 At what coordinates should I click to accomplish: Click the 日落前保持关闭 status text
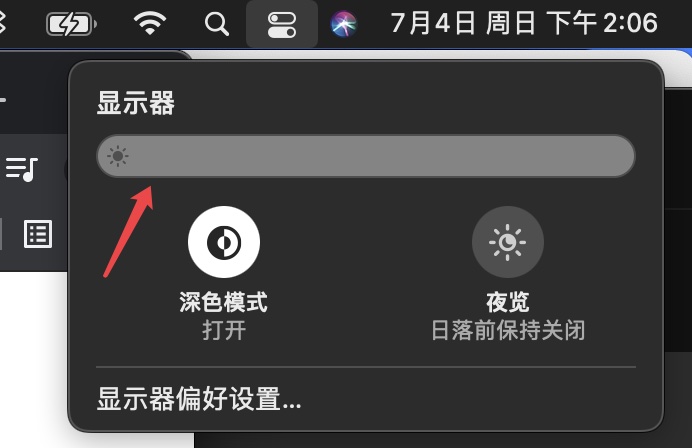click(x=508, y=330)
